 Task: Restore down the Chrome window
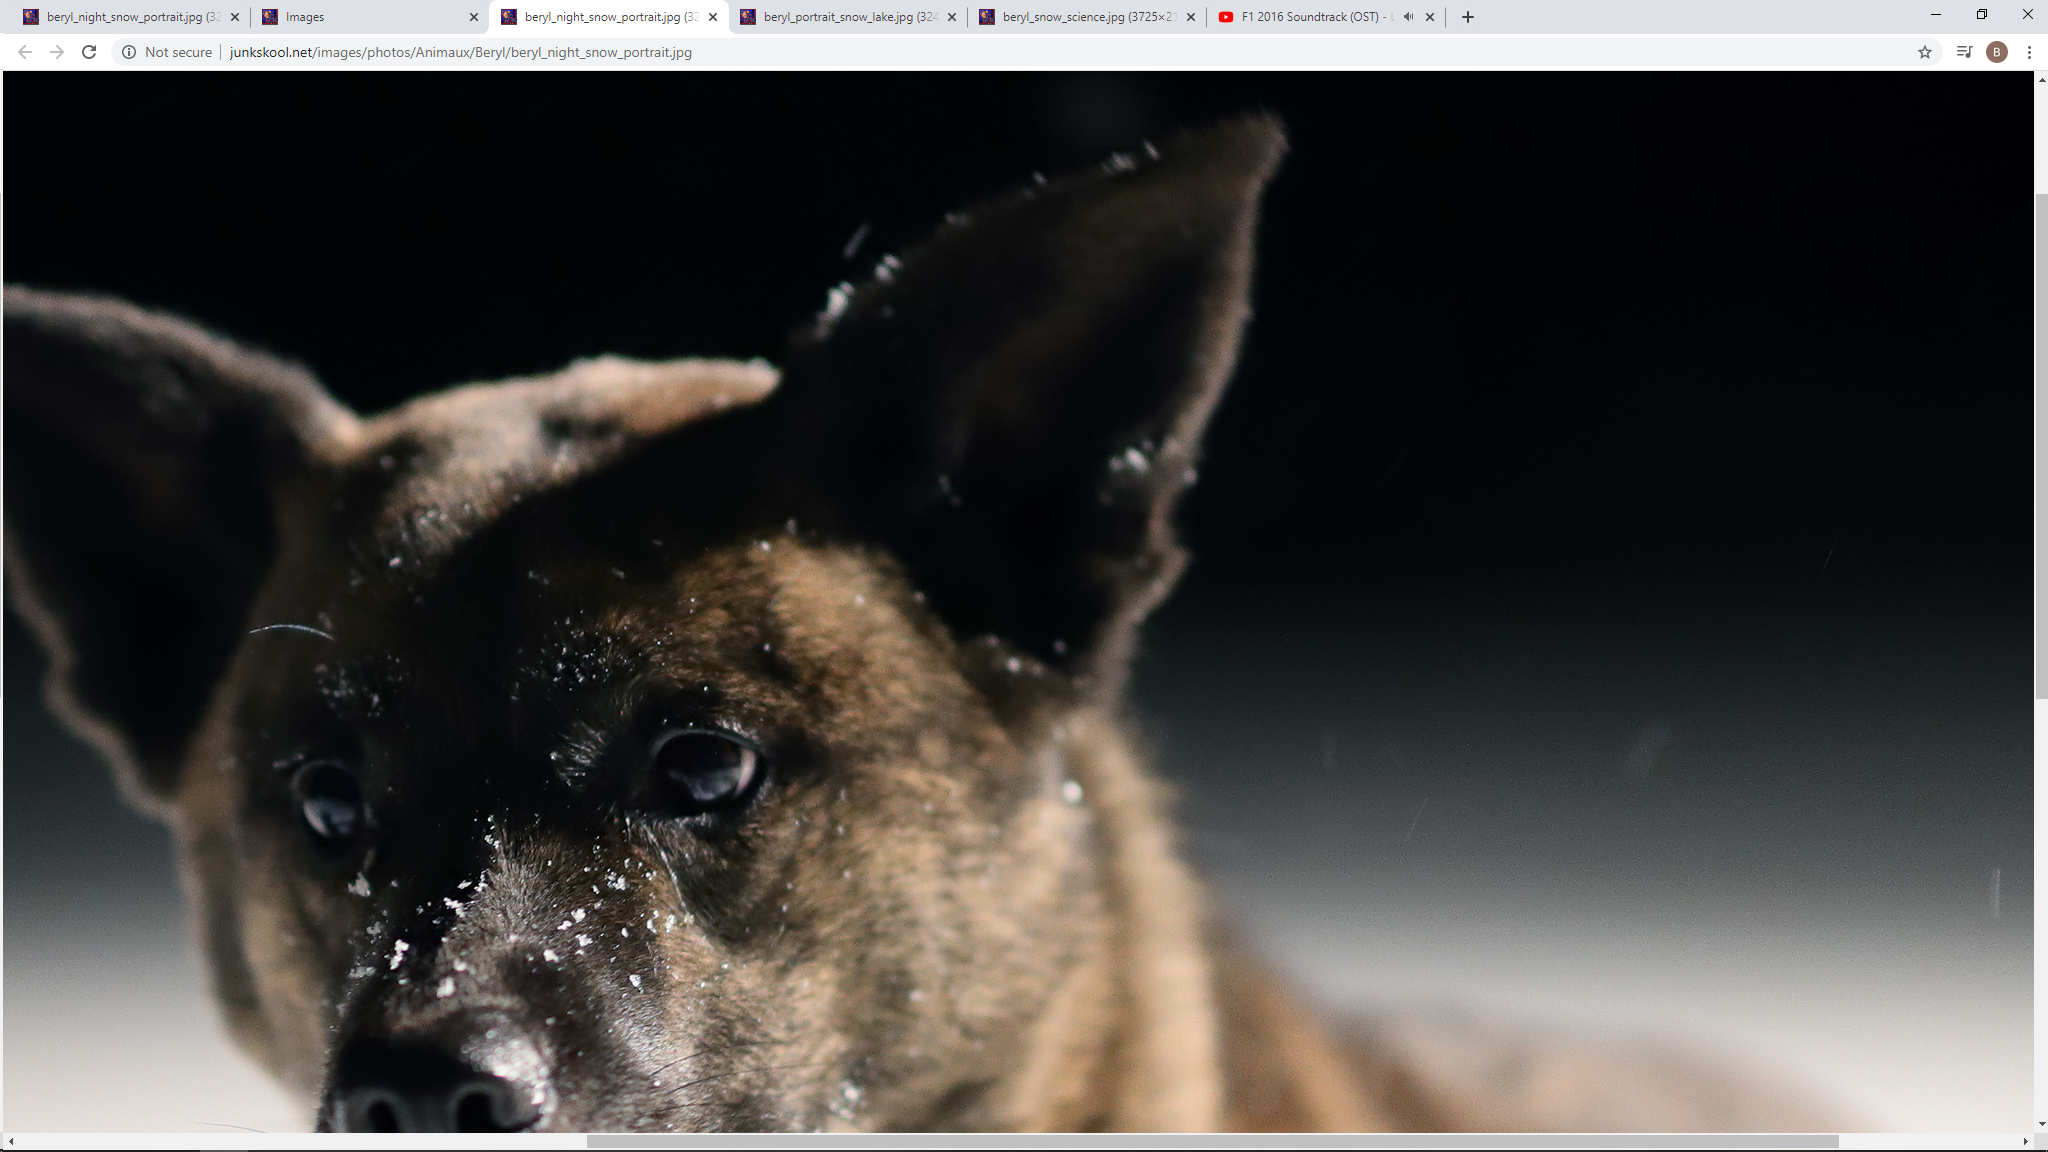[1982, 15]
